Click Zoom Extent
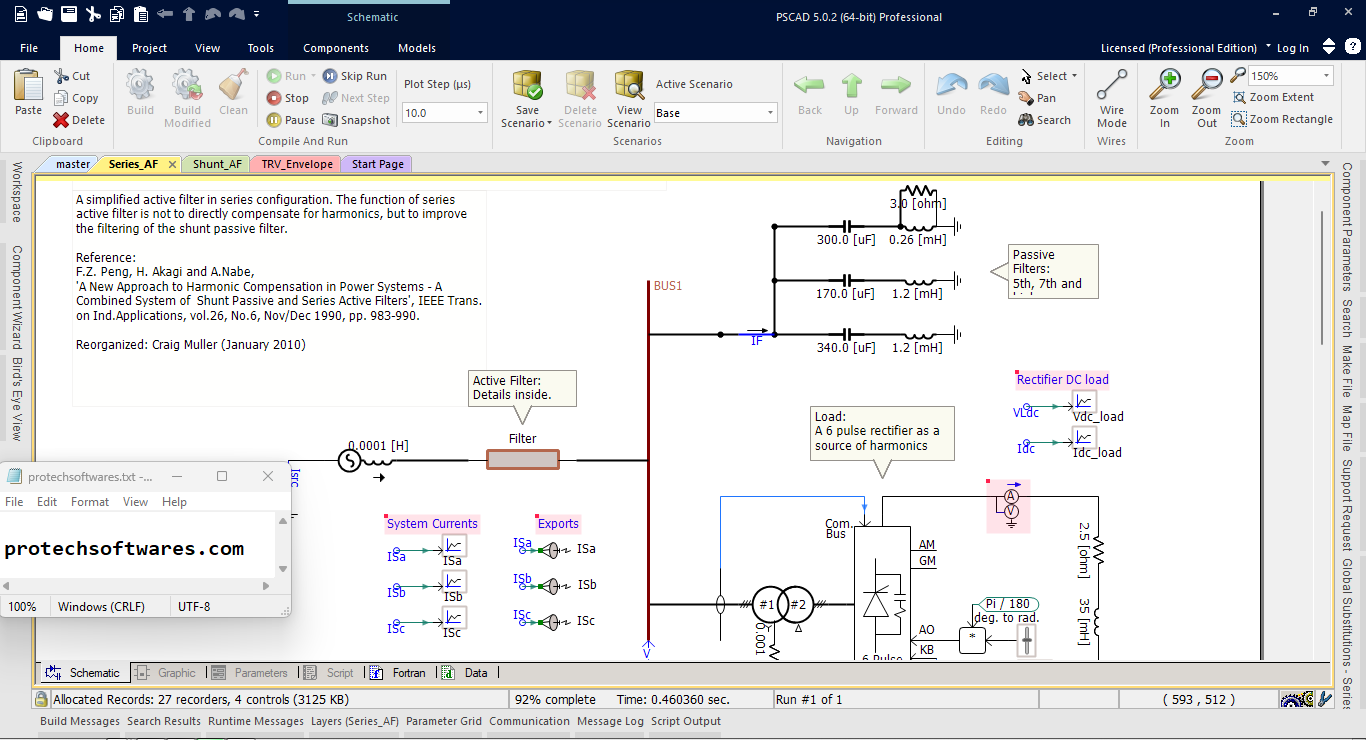 (x=1273, y=97)
